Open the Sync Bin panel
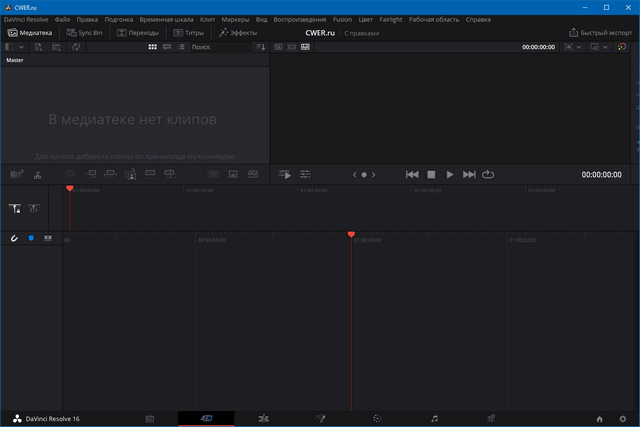The width and height of the screenshot is (640, 427). [x=84, y=33]
